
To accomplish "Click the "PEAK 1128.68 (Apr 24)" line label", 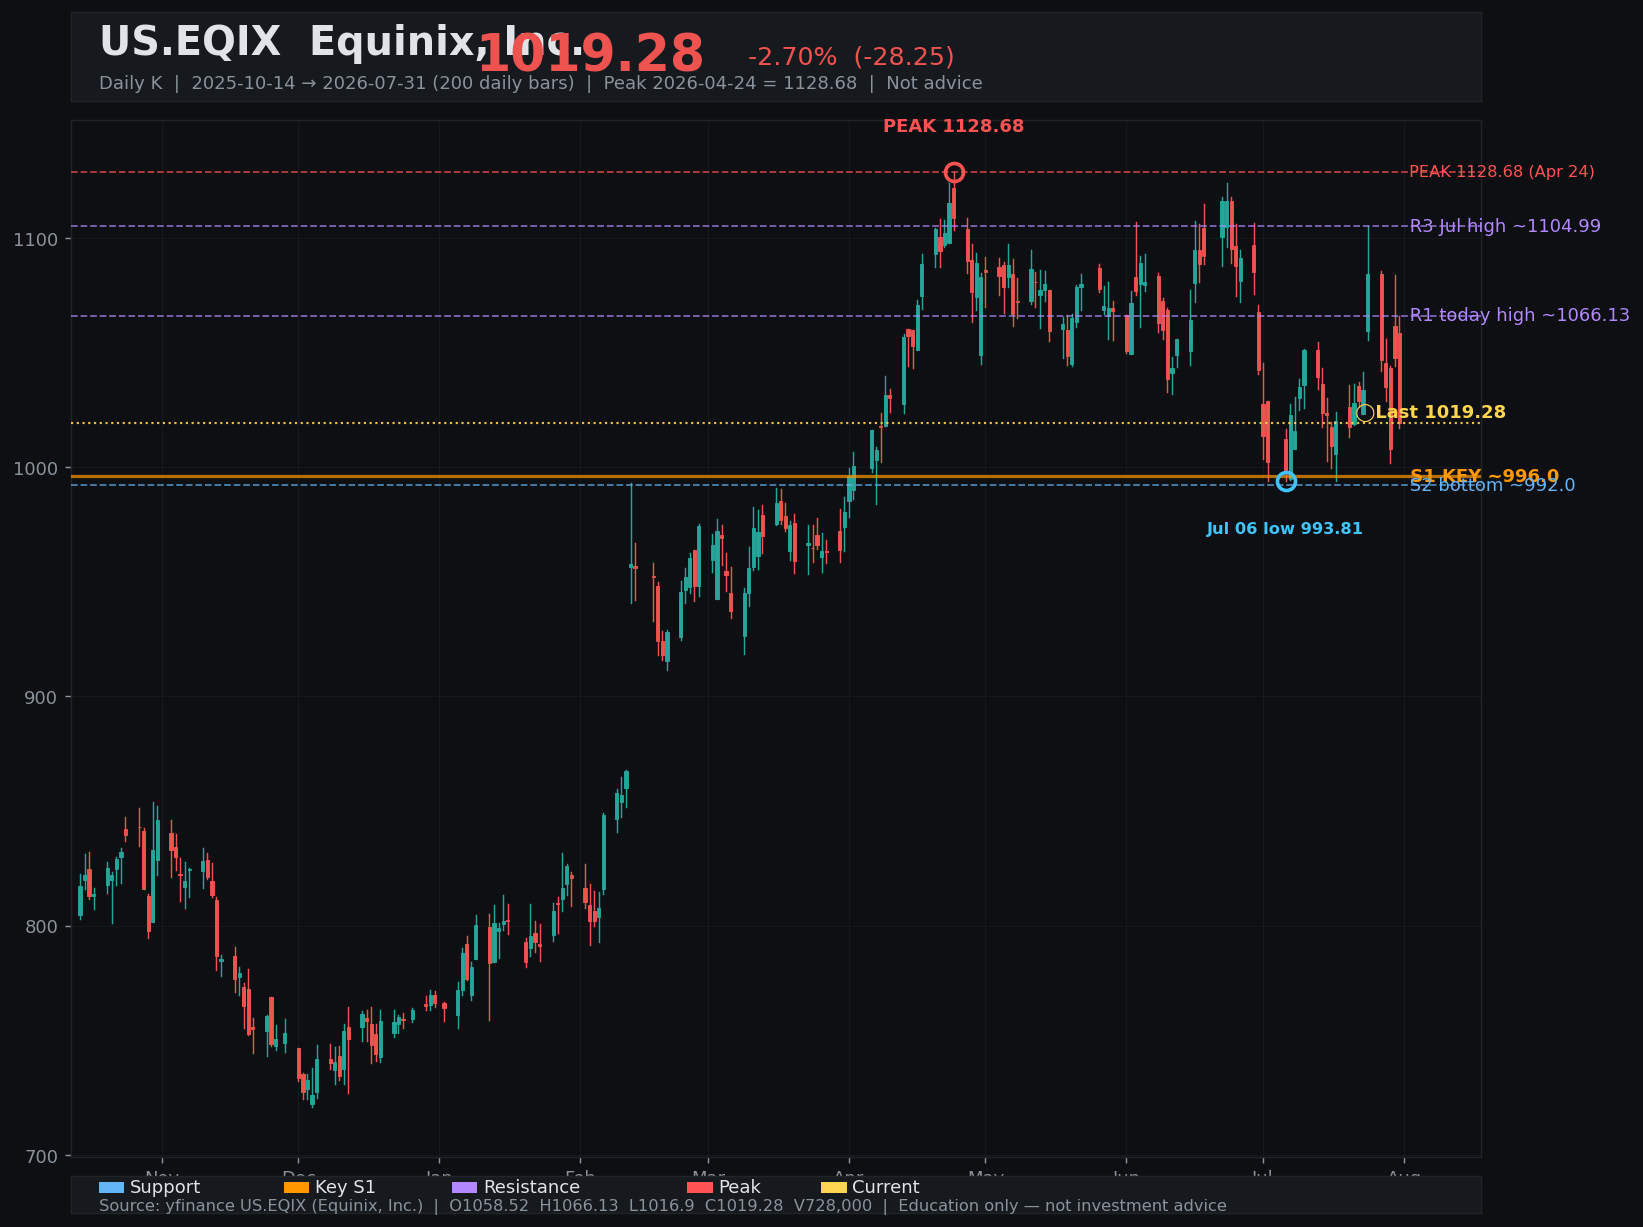I will point(1502,172).
